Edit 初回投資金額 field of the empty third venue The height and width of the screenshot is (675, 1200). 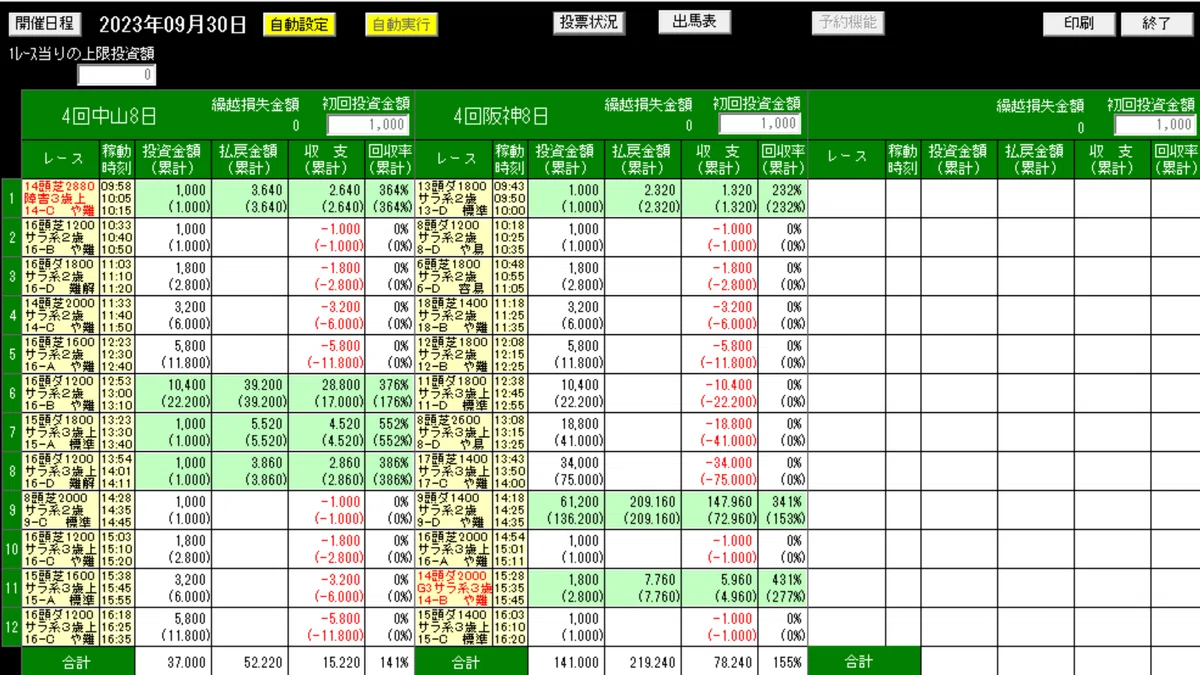[x=1155, y=125]
